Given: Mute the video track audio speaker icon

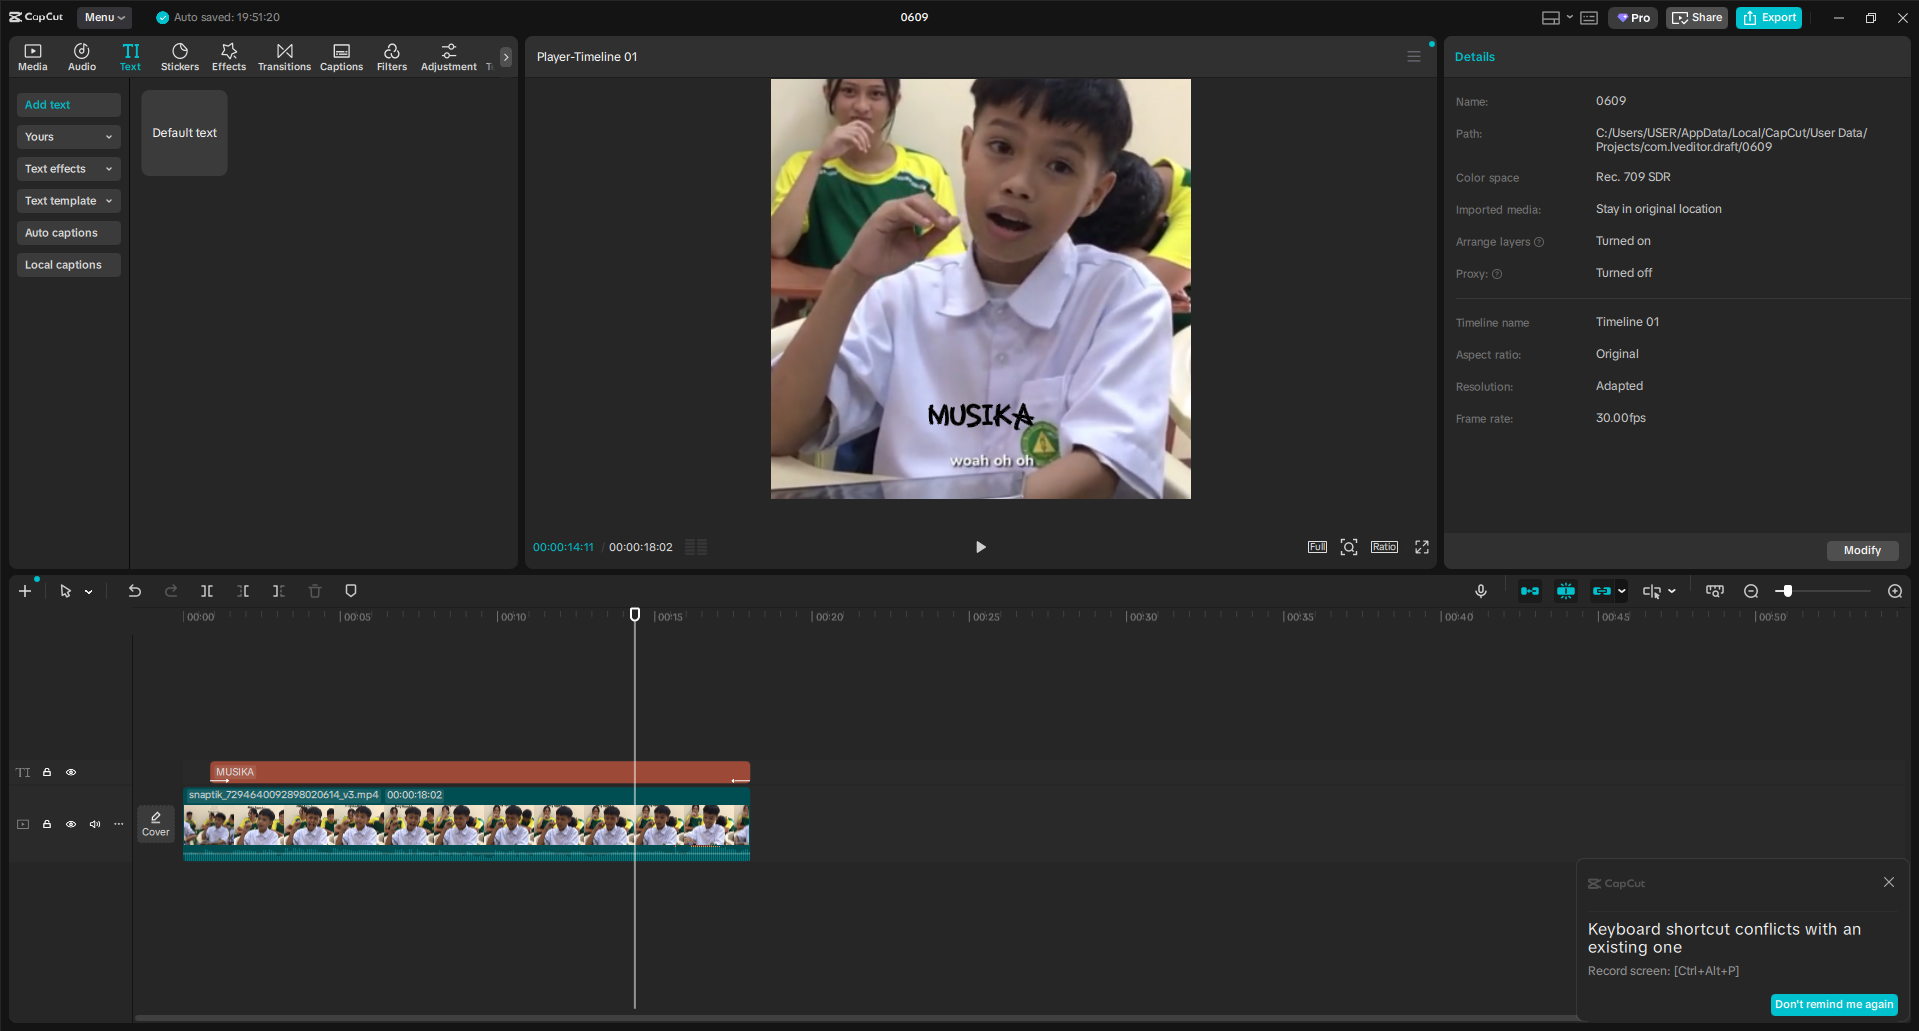Looking at the screenshot, I should (x=95, y=824).
